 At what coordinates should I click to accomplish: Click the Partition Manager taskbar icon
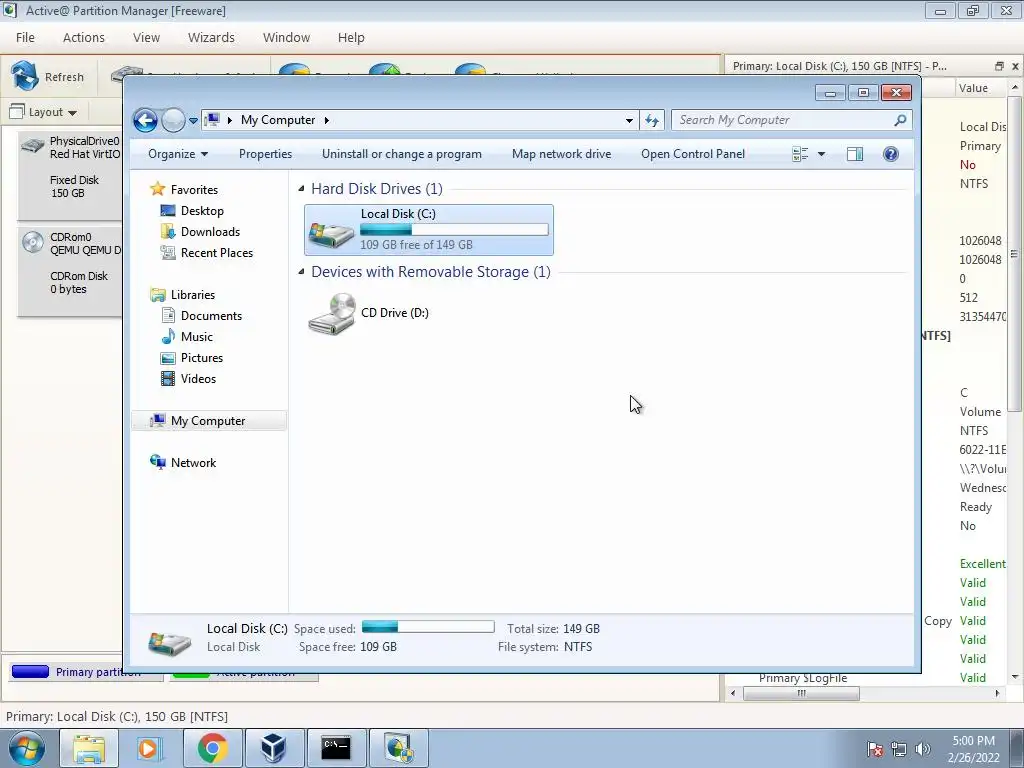(398, 748)
